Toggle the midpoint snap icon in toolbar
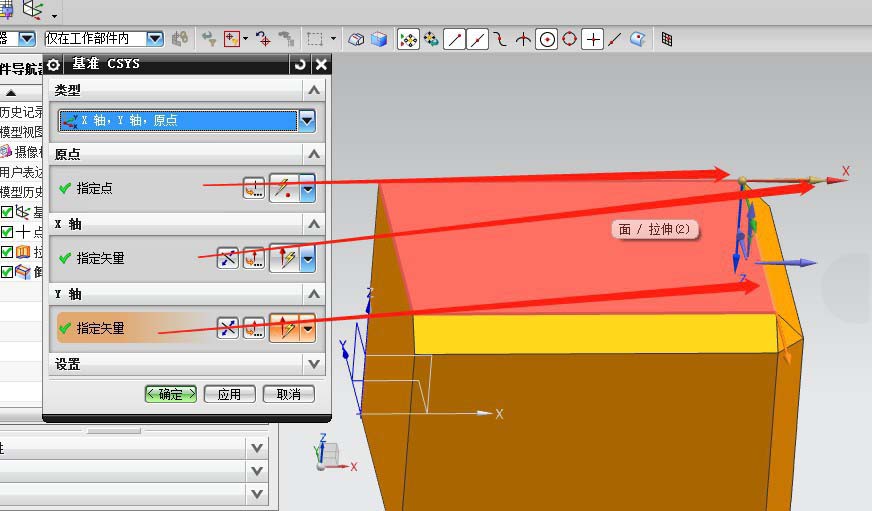This screenshot has width=872, height=511. (478, 39)
